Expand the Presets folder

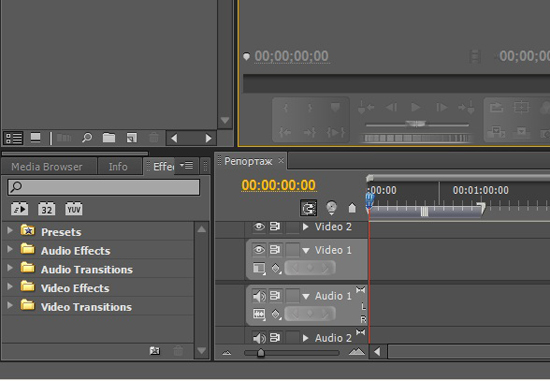pyautogui.click(x=10, y=230)
